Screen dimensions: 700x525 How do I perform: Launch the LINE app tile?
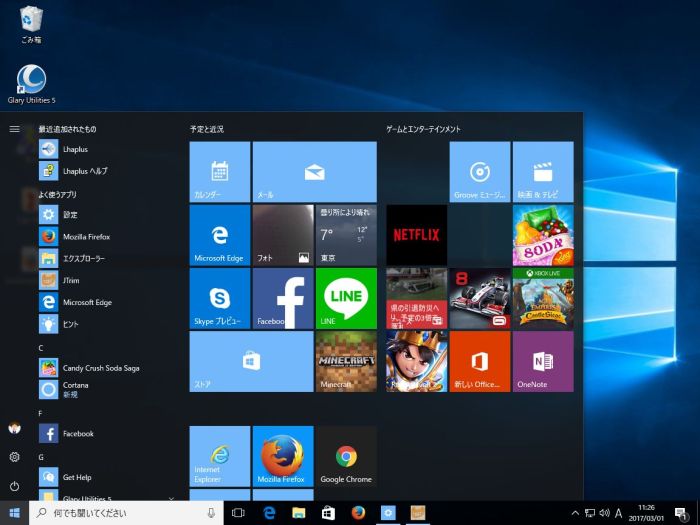(x=346, y=298)
